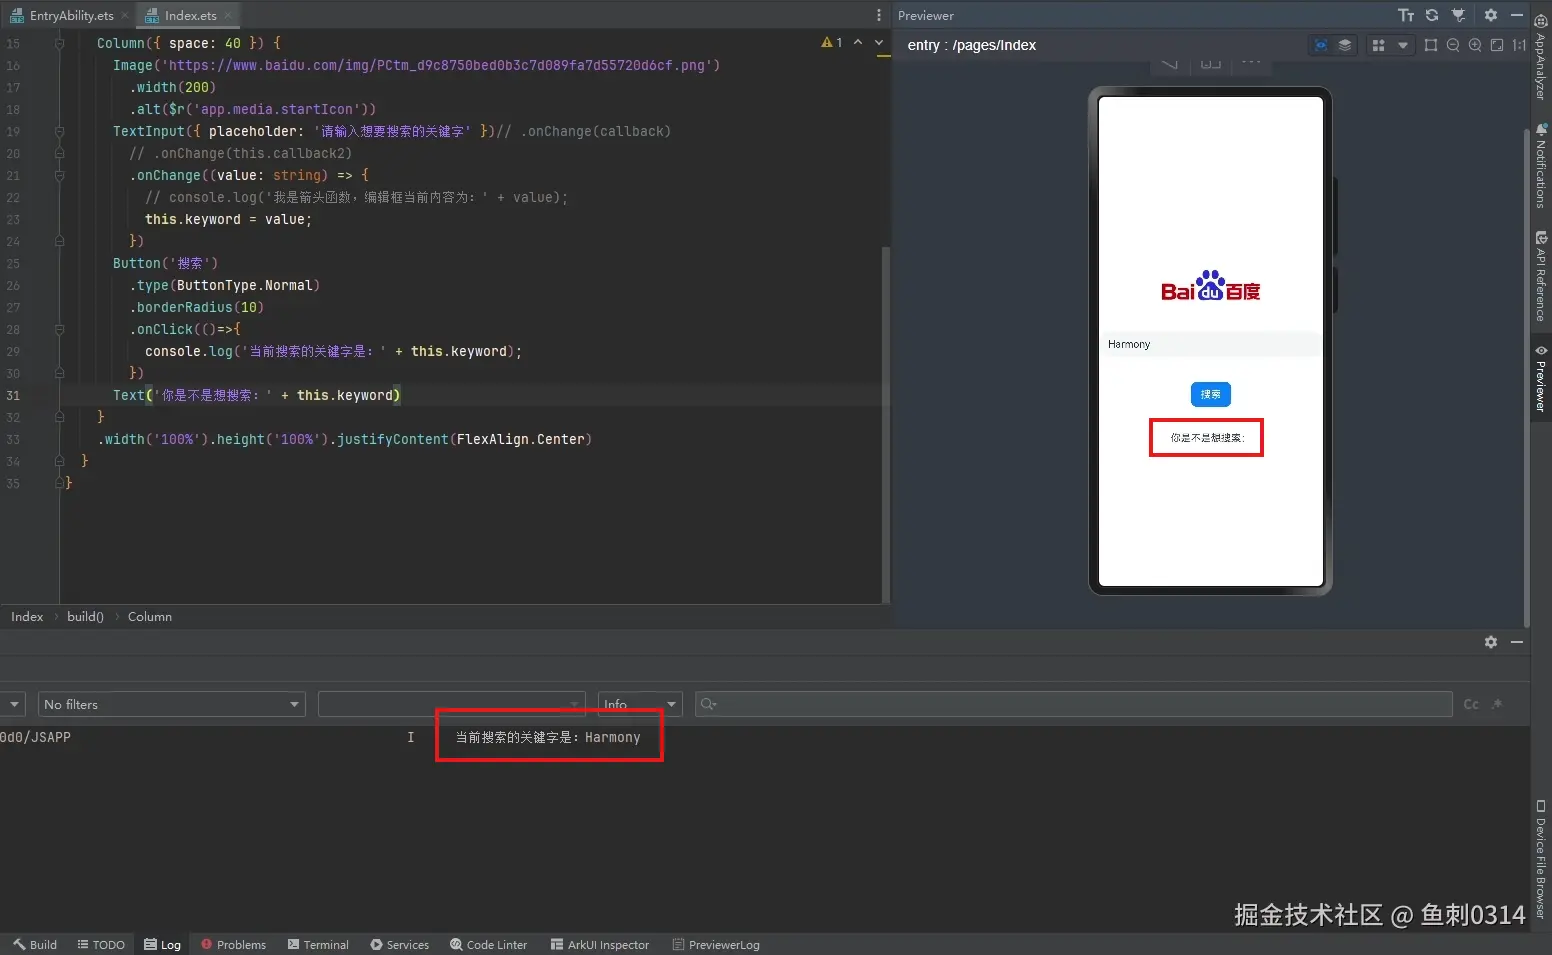Open the Notifications side panel
Image resolution: width=1552 pixels, height=955 pixels.
click(1541, 165)
